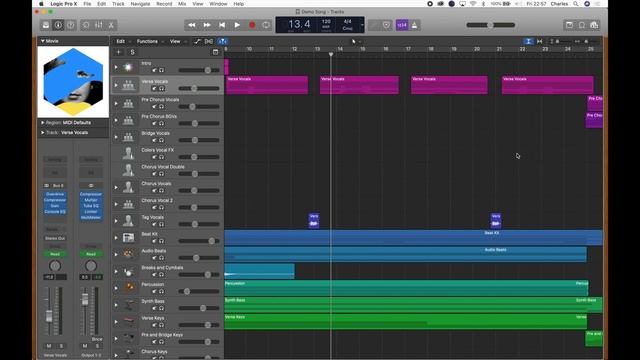Adjust the master volume slider in control bar
The height and width of the screenshot is (360, 640).
click(491, 25)
